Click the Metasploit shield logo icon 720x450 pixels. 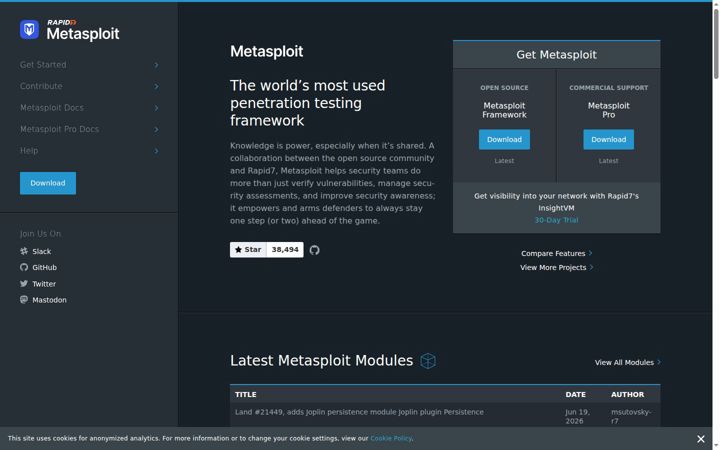[x=29, y=30]
